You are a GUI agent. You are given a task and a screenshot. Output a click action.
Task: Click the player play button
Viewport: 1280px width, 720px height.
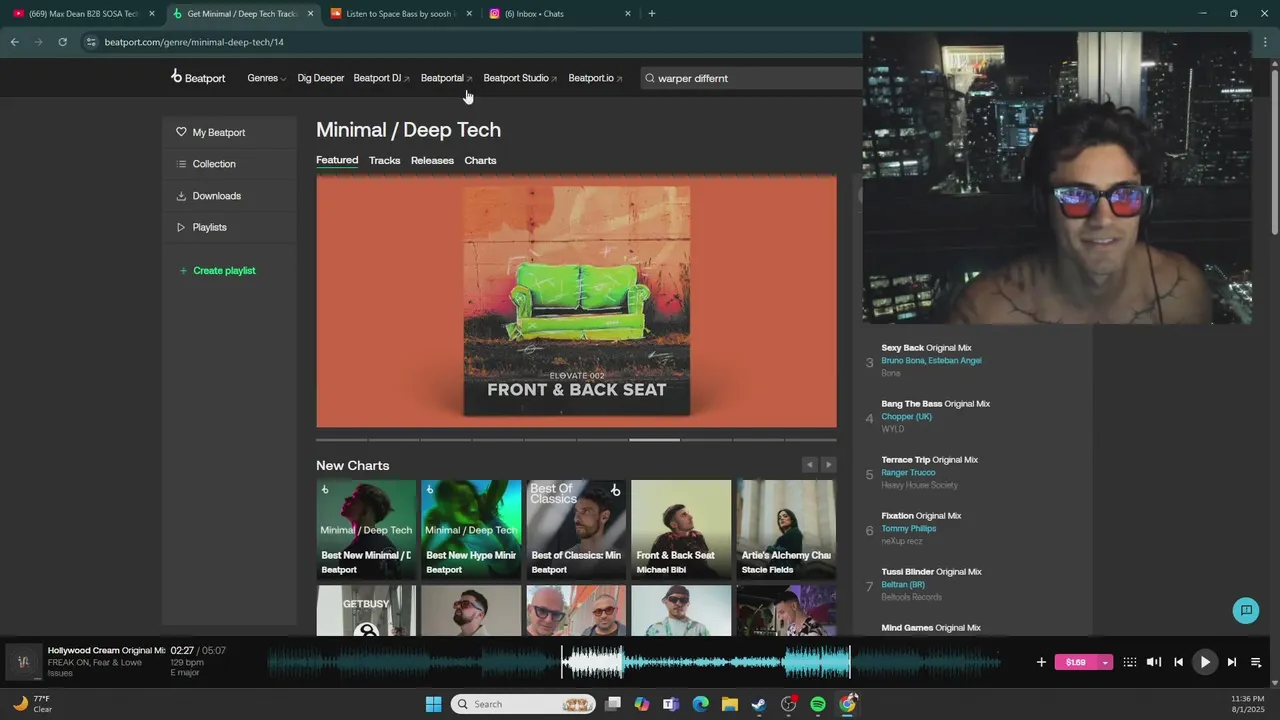coord(1205,662)
